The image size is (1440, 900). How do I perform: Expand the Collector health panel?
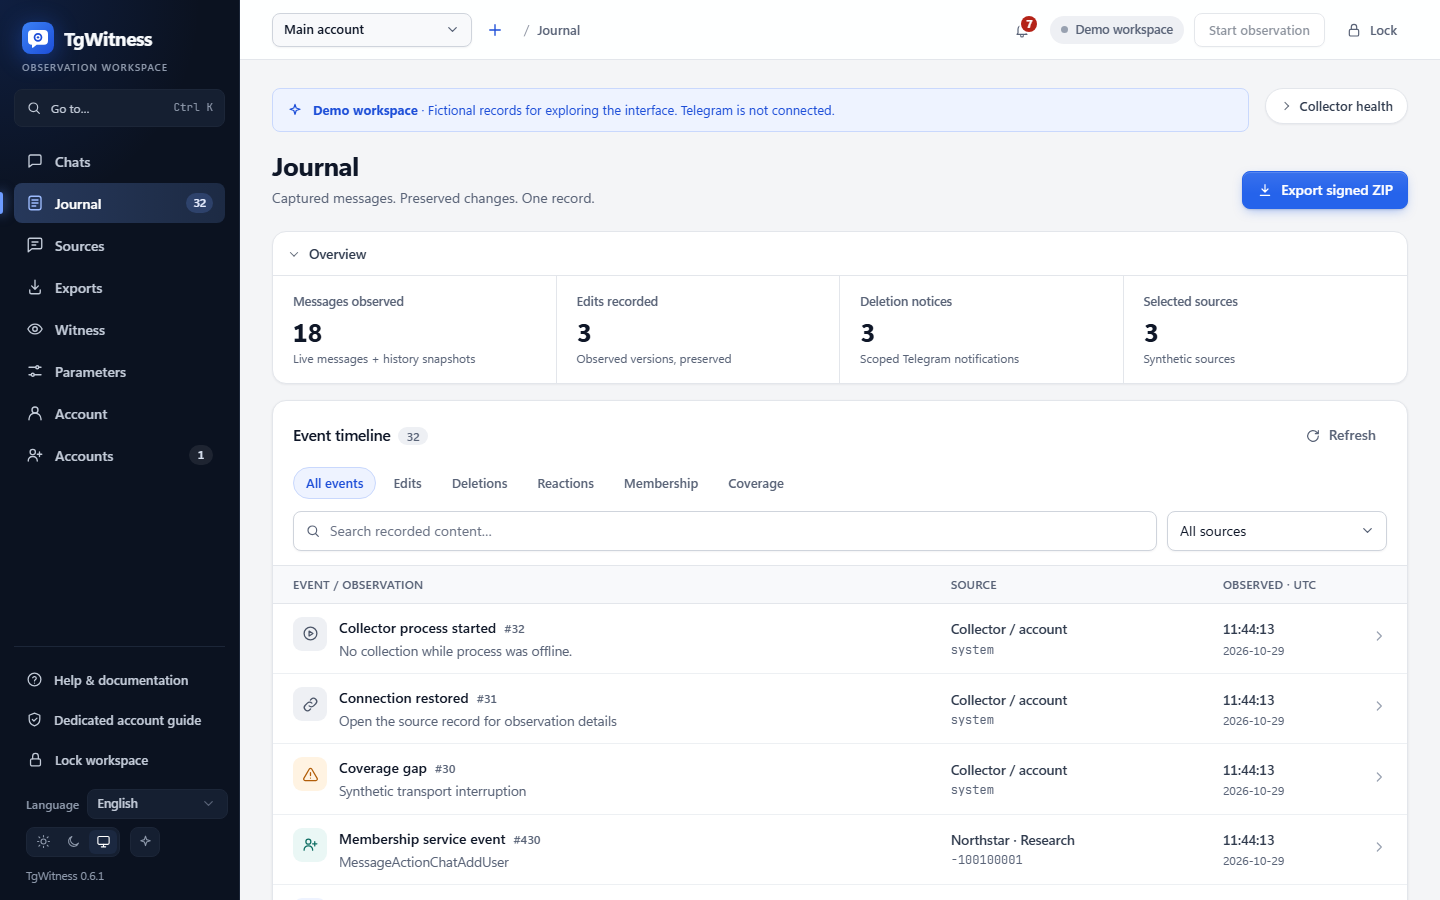coord(1336,106)
